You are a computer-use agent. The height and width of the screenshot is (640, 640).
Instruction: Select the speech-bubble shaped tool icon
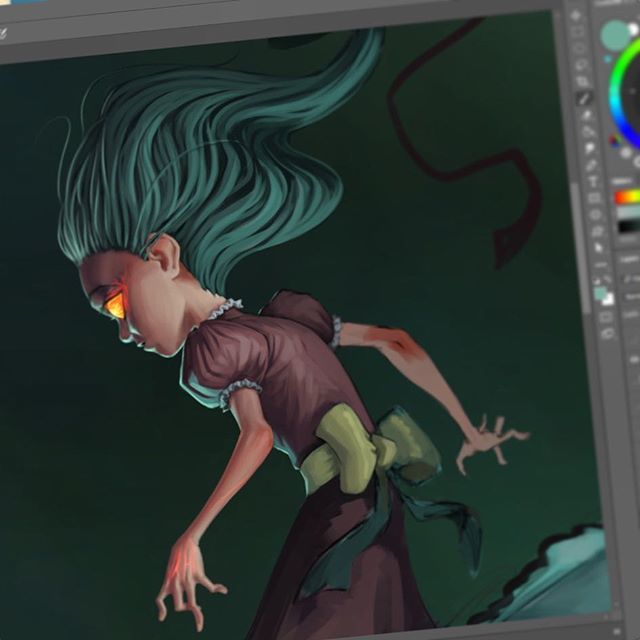click(x=590, y=149)
